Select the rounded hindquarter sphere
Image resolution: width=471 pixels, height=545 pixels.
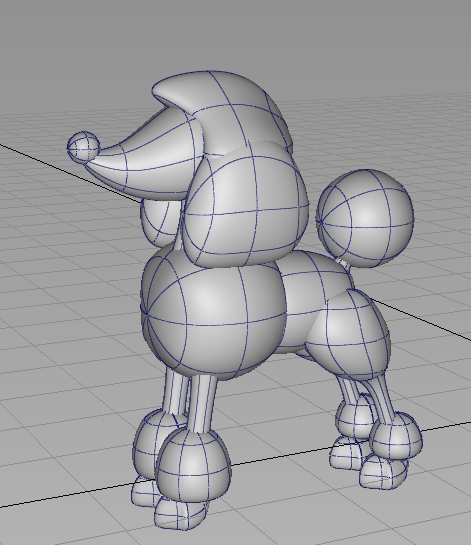(x=349, y=334)
